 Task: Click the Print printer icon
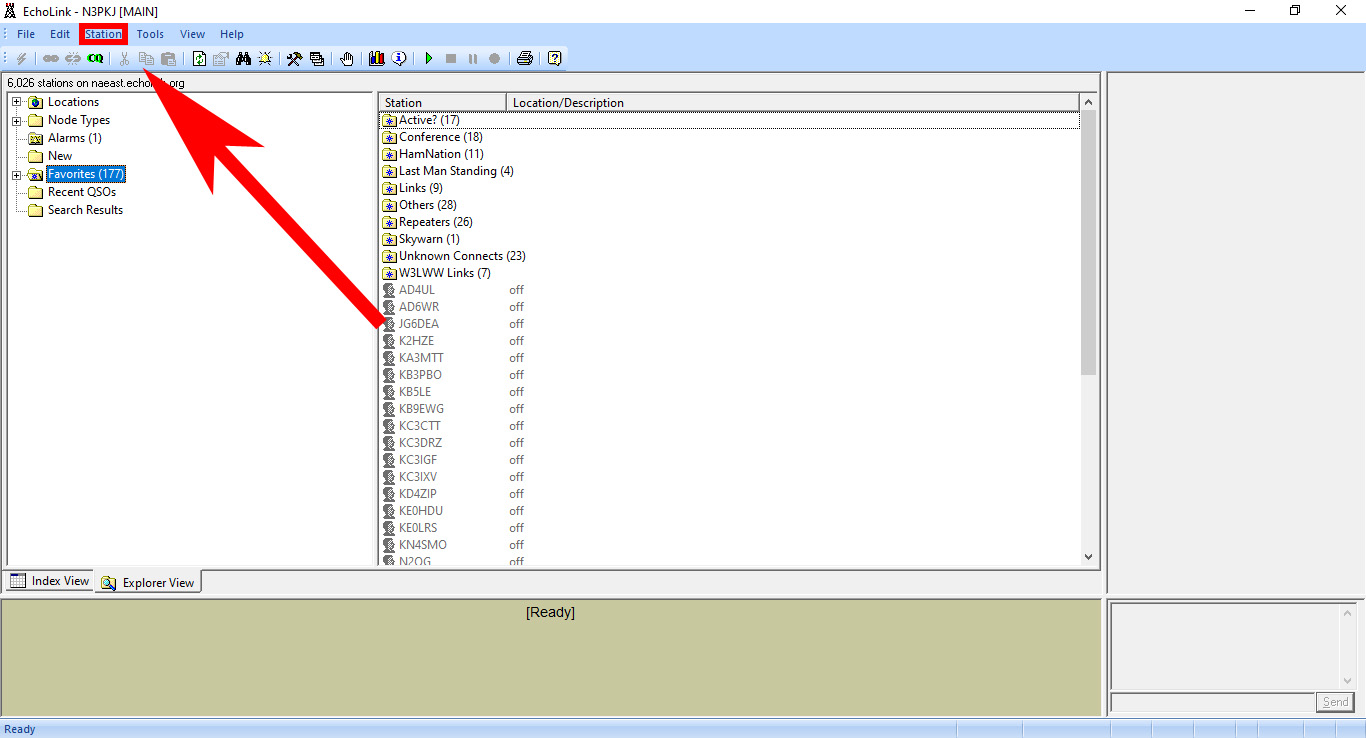(525, 59)
